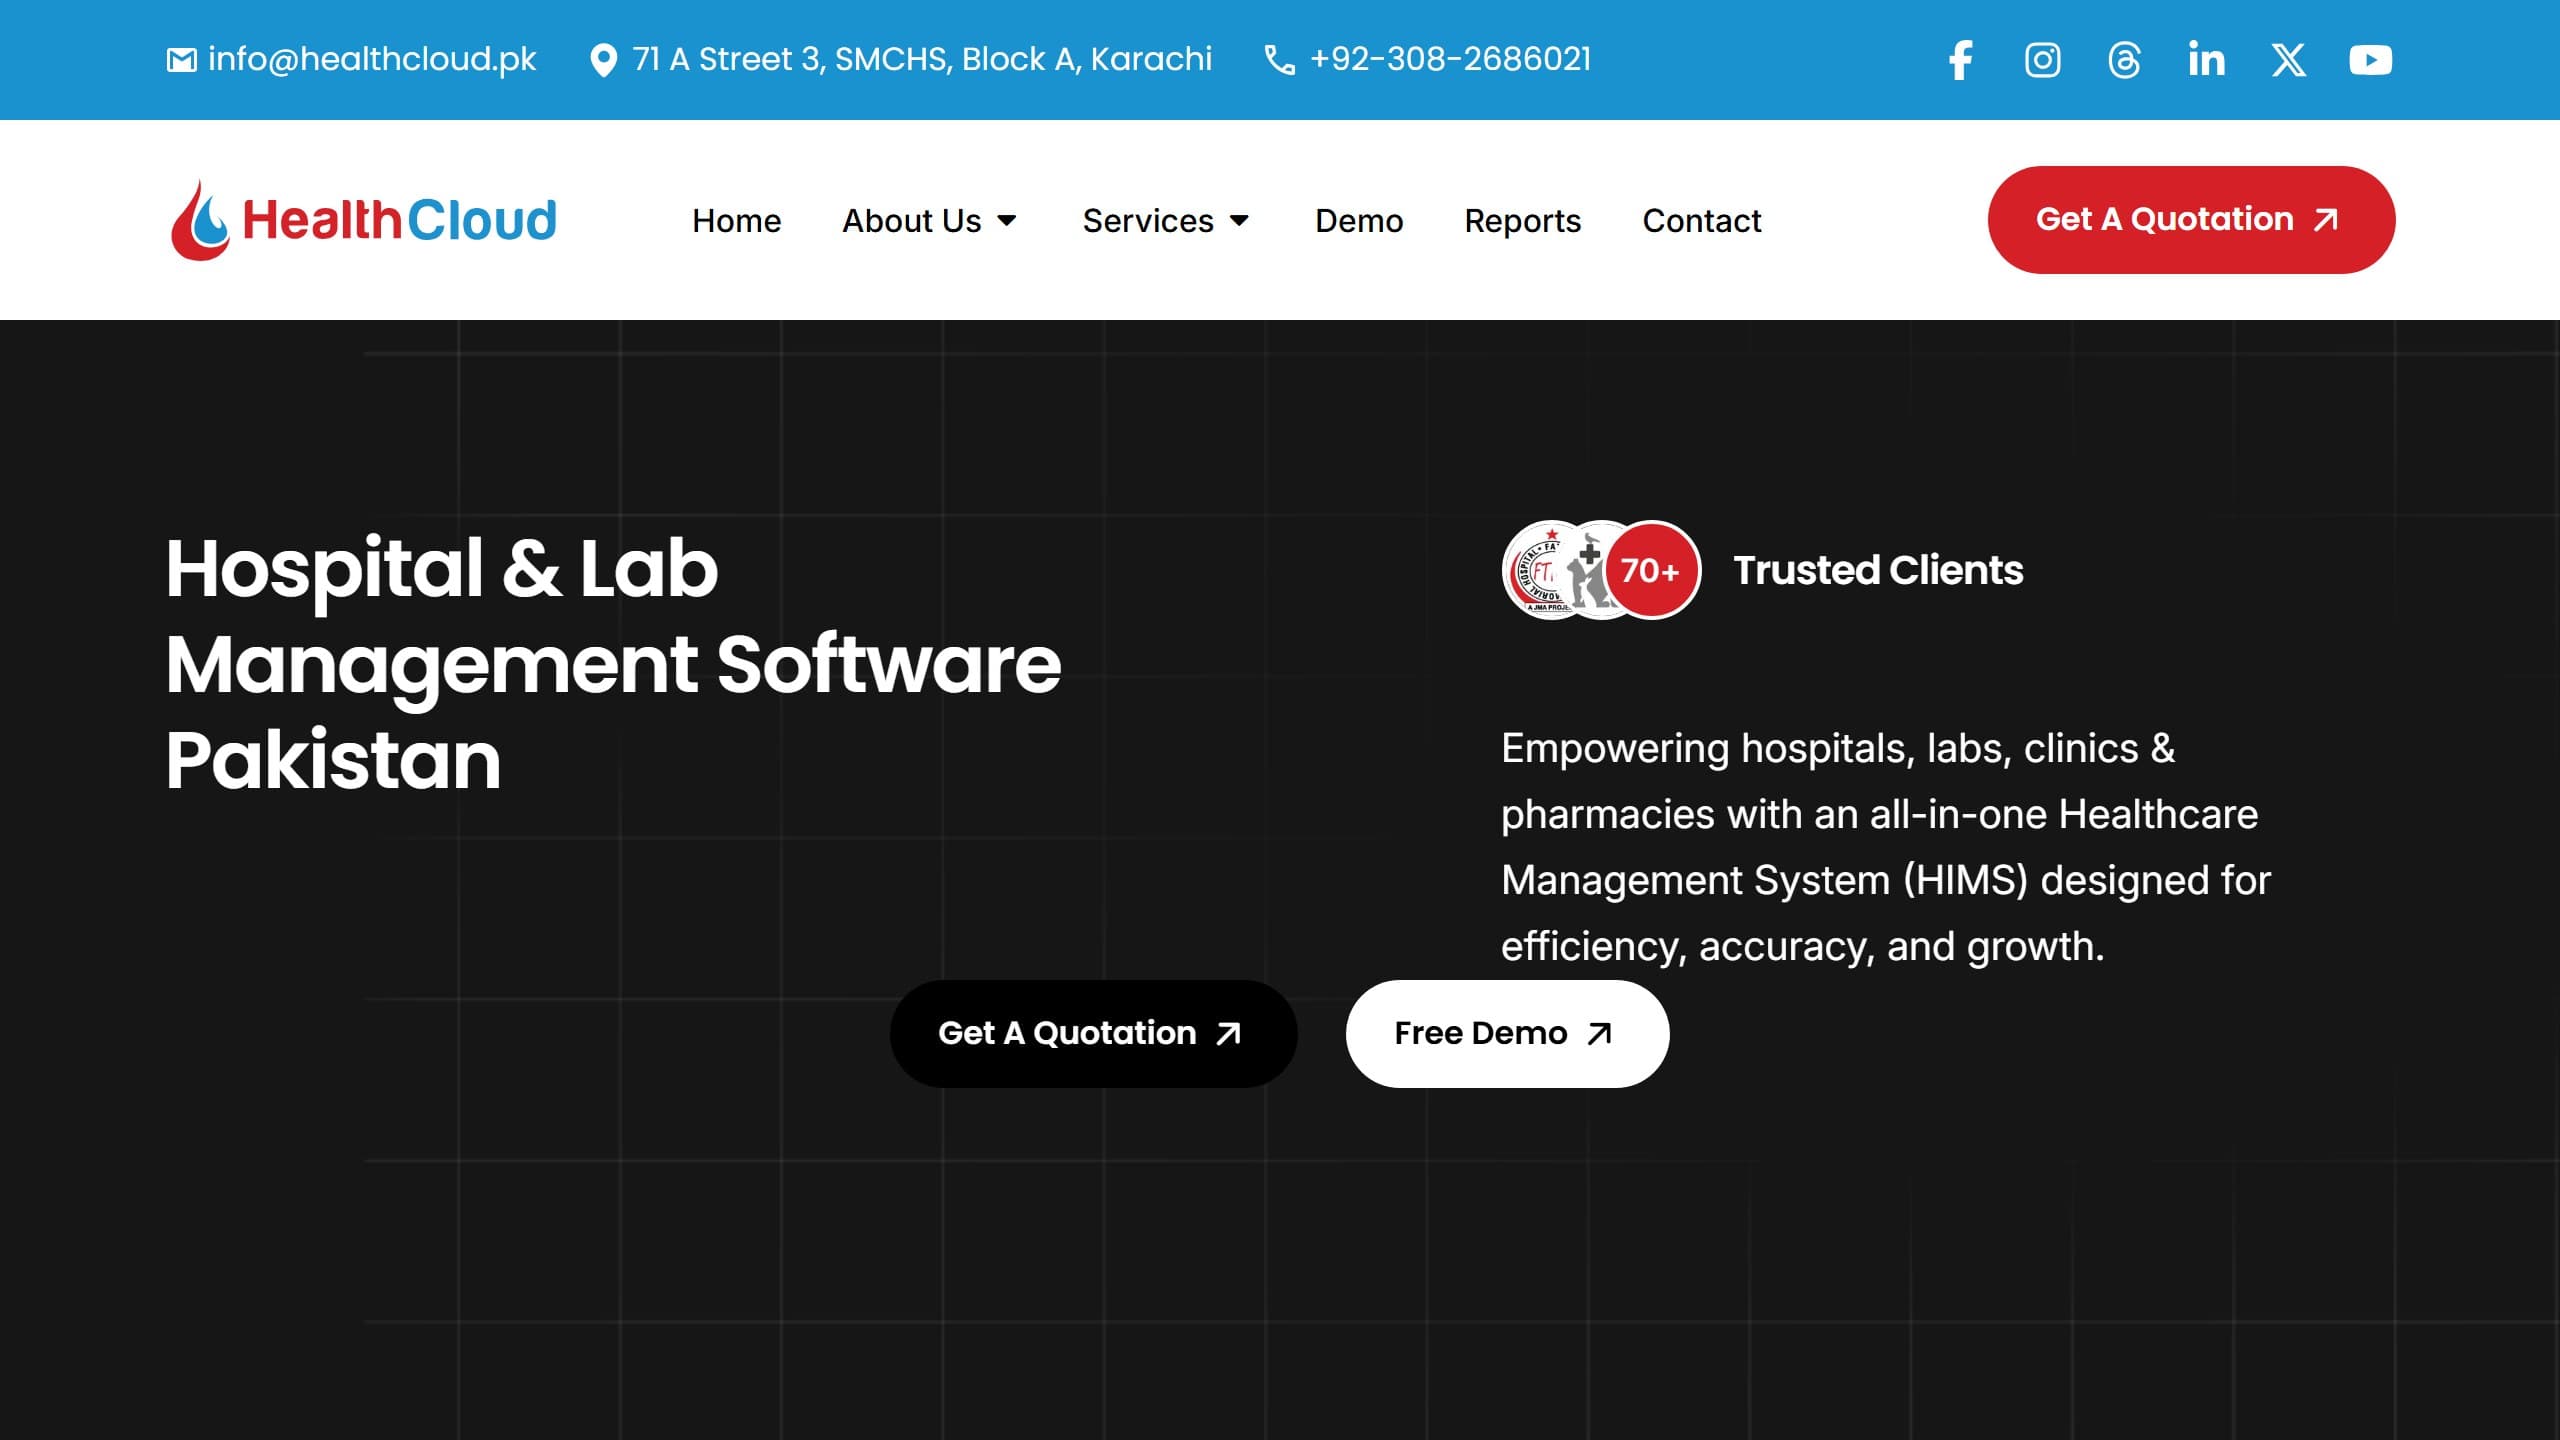The width and height of the screenshot is (2560, 1440).
Task: Click the location pin icon
Action: pos(603,60)
